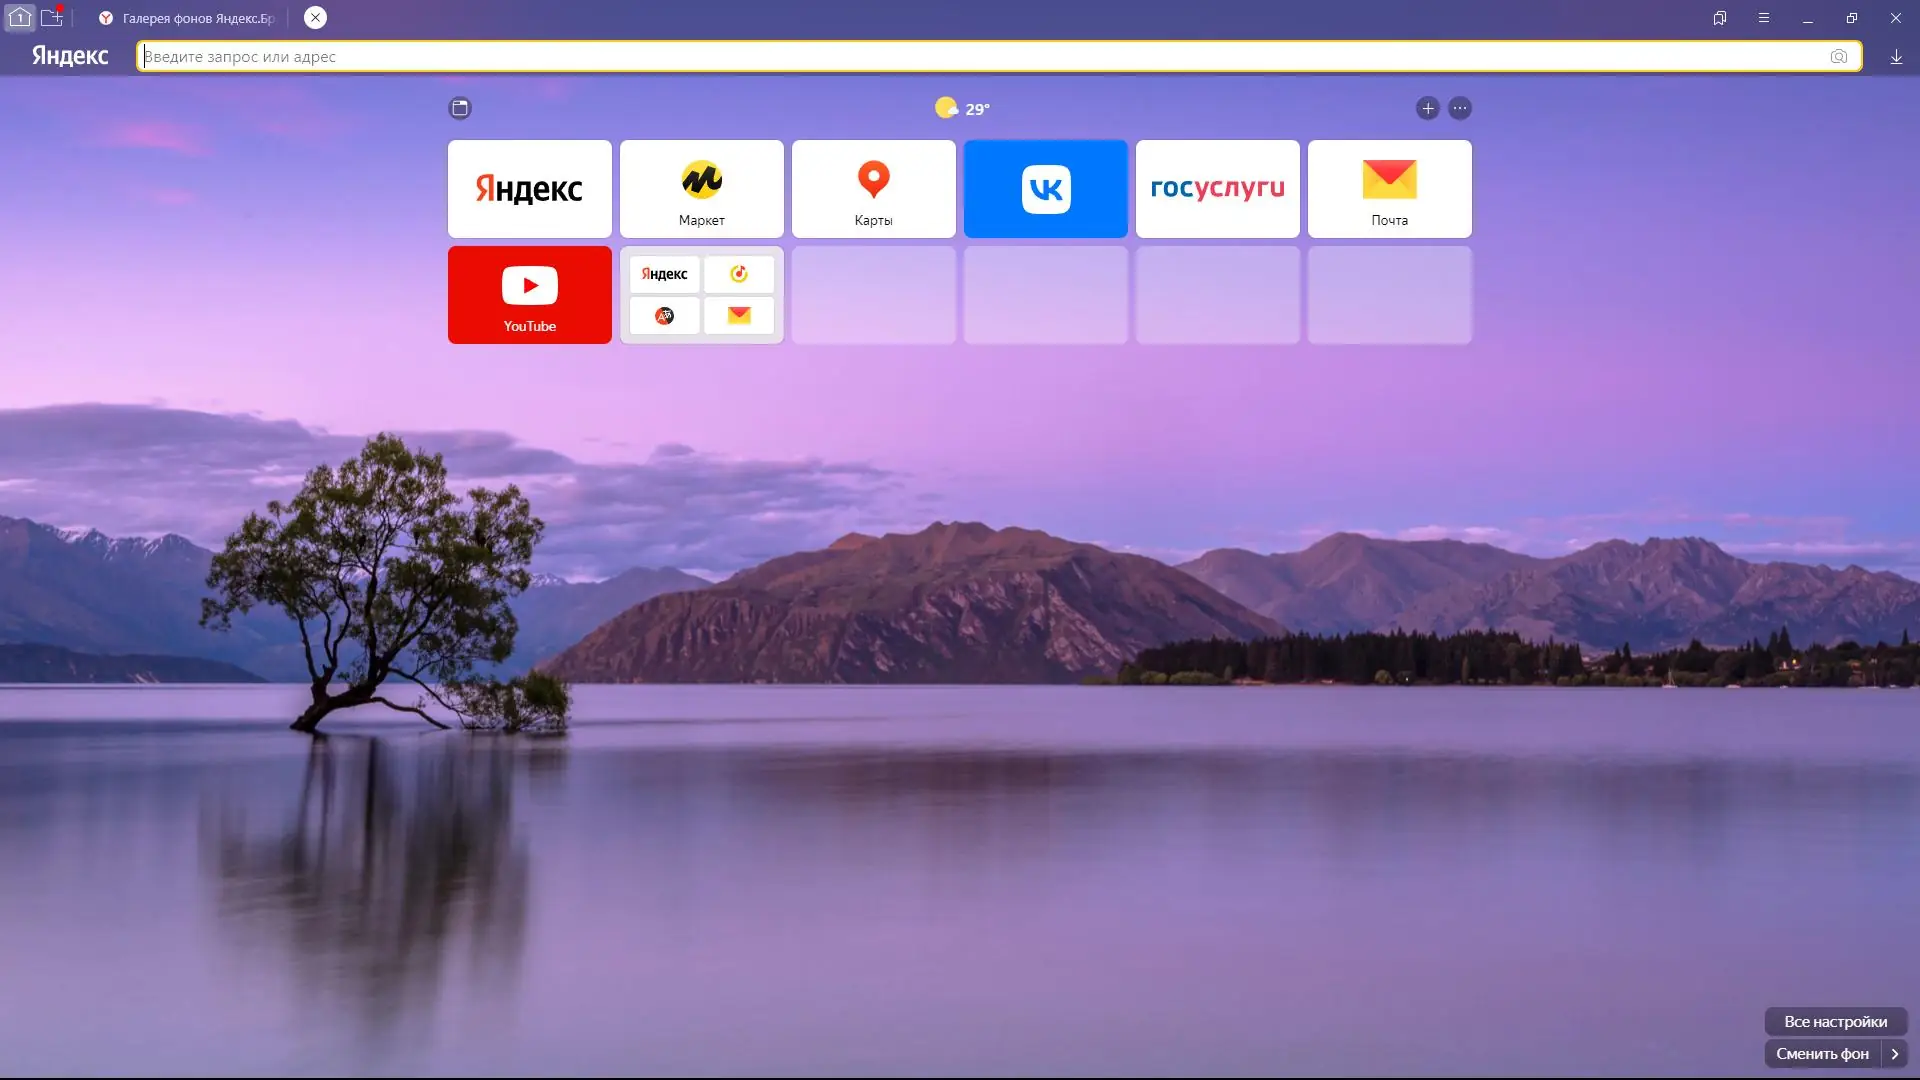
Task: Close the current tab with X
Action: pos(315,18)
